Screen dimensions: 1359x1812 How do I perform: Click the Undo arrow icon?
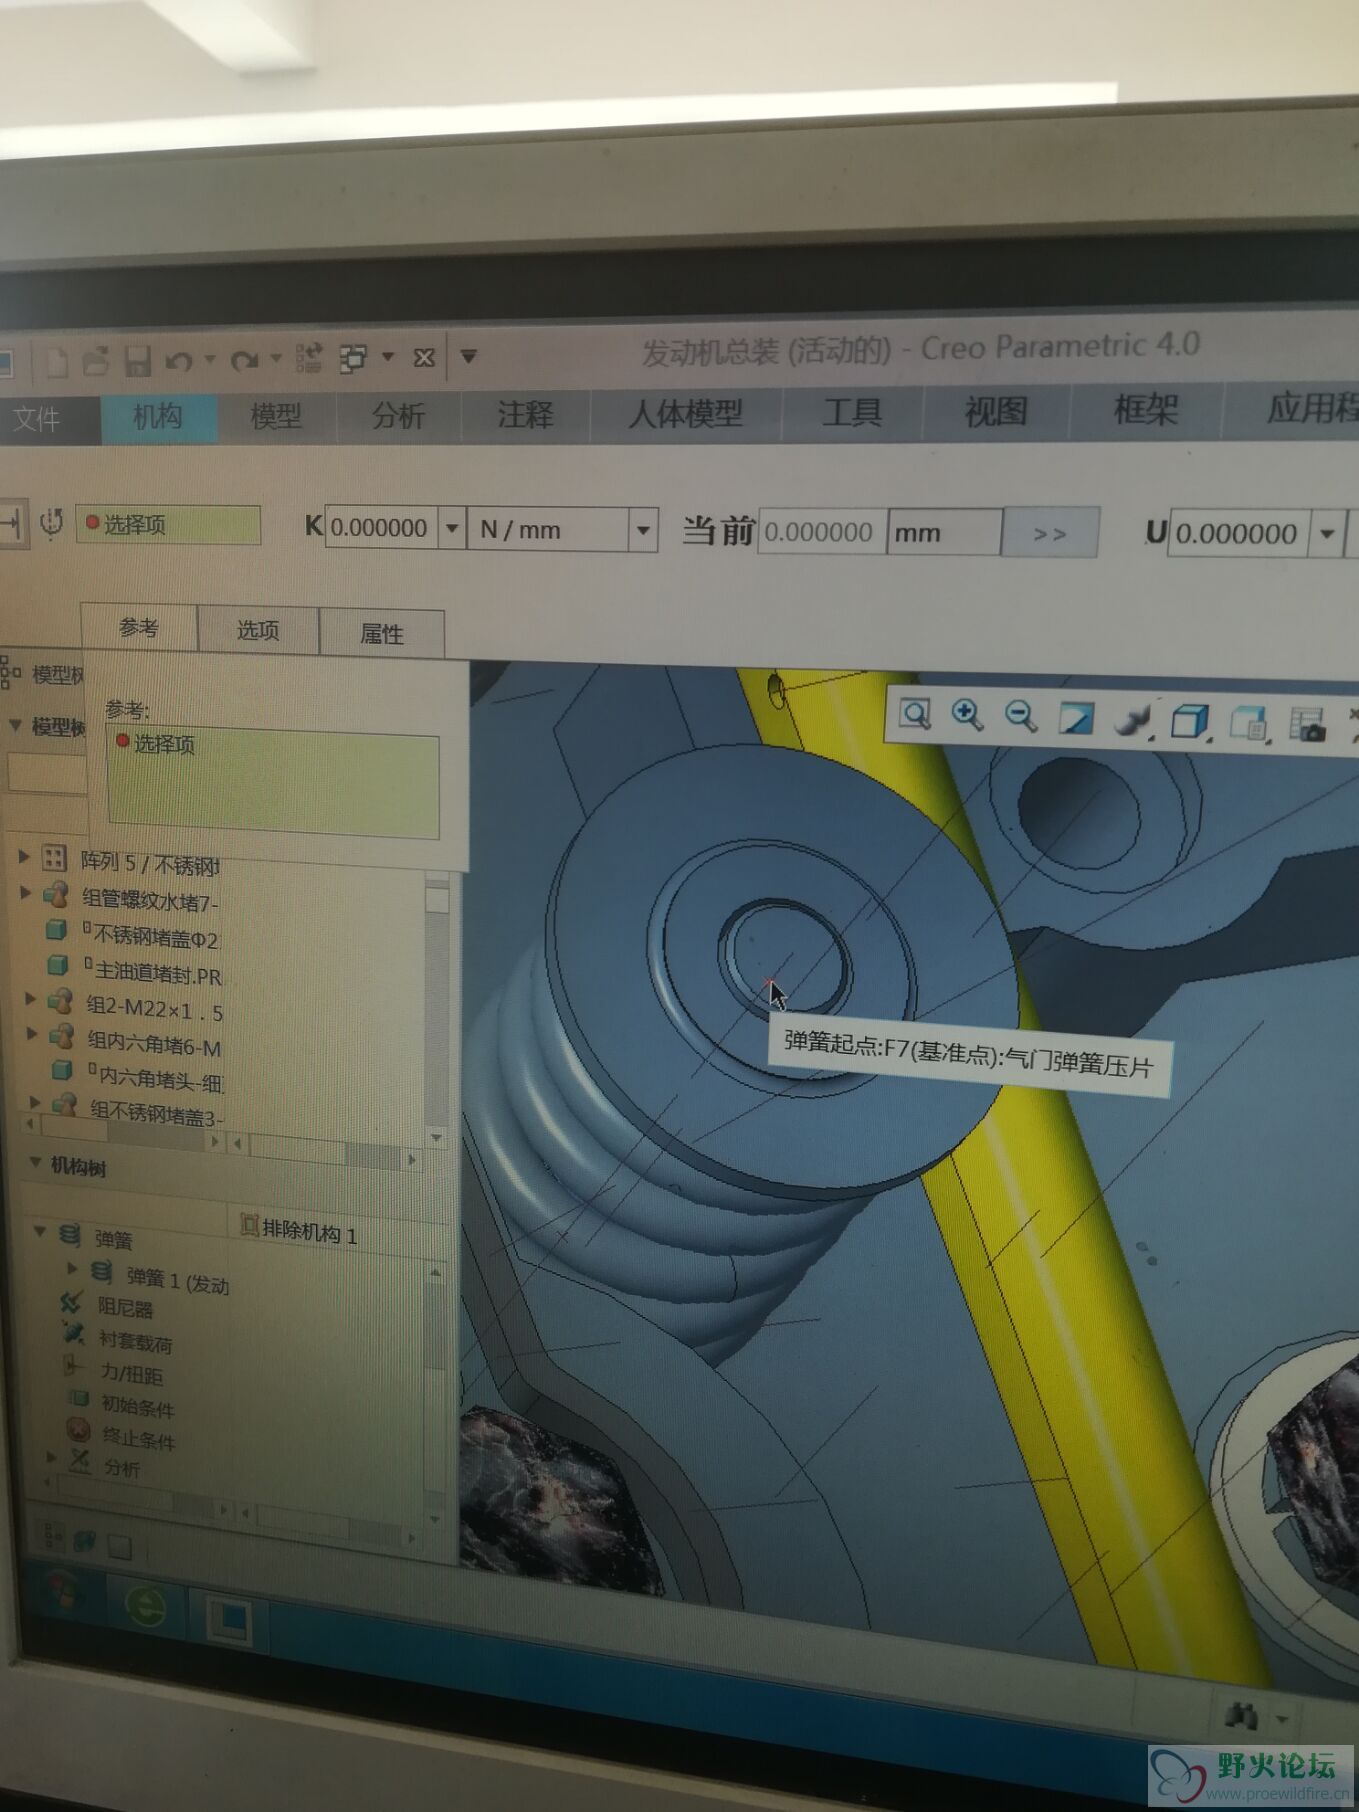click(180, 360)
